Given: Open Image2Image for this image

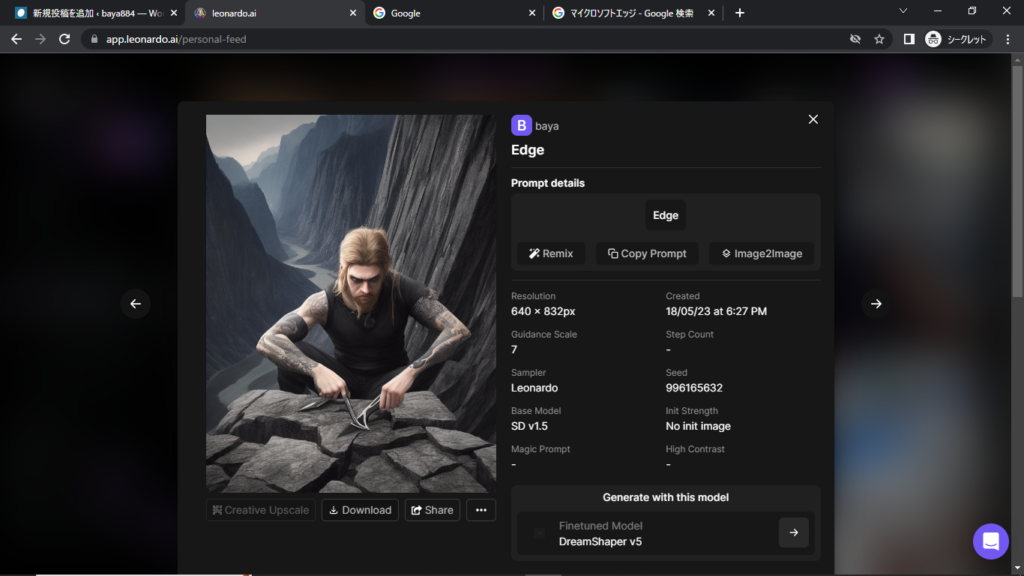Looking at the screenshot, I should [761, 254].
